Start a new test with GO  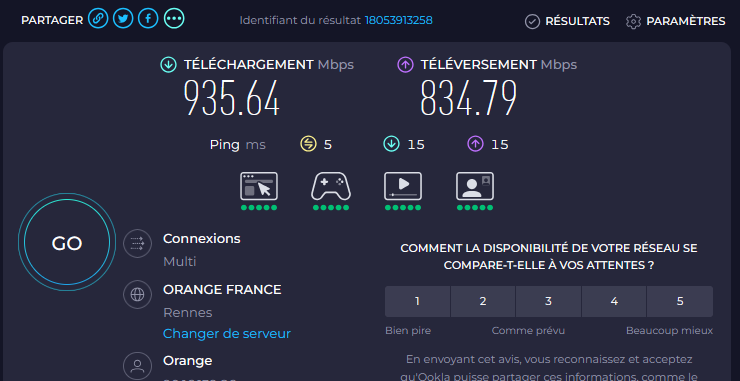(67, 242)
